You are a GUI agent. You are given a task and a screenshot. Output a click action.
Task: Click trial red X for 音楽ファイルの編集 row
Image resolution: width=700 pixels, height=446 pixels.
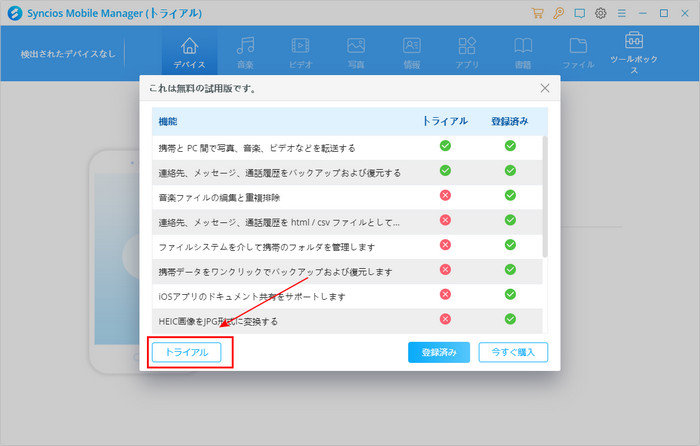coord(445,195)
